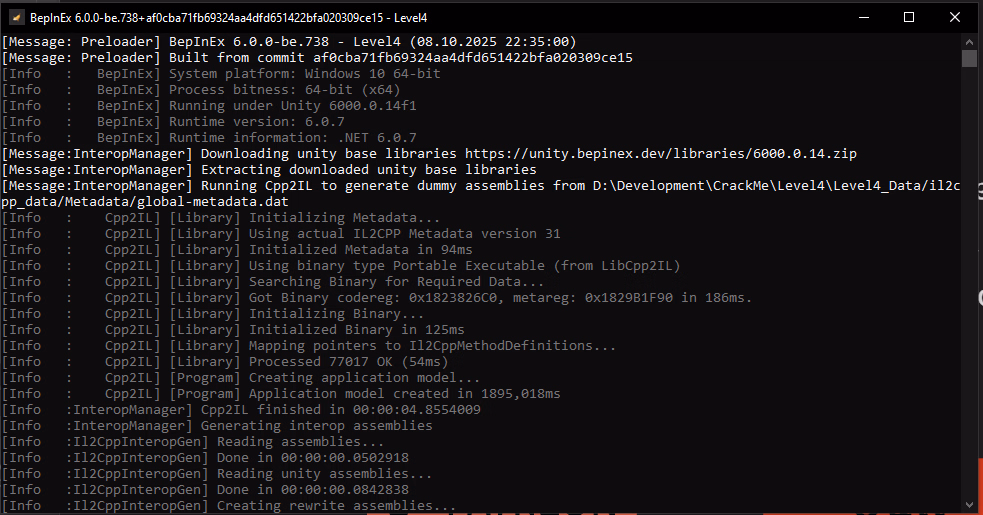983x515 pixels.
Task: Click the 'Creating rewrite assemblies...' last line
Action: (337, 505)
